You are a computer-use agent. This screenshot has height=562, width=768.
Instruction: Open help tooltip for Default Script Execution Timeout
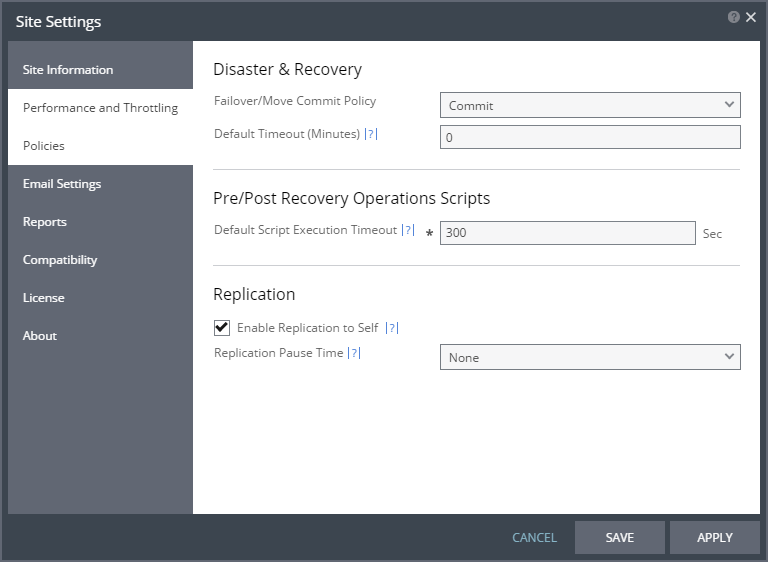(408, 230)
